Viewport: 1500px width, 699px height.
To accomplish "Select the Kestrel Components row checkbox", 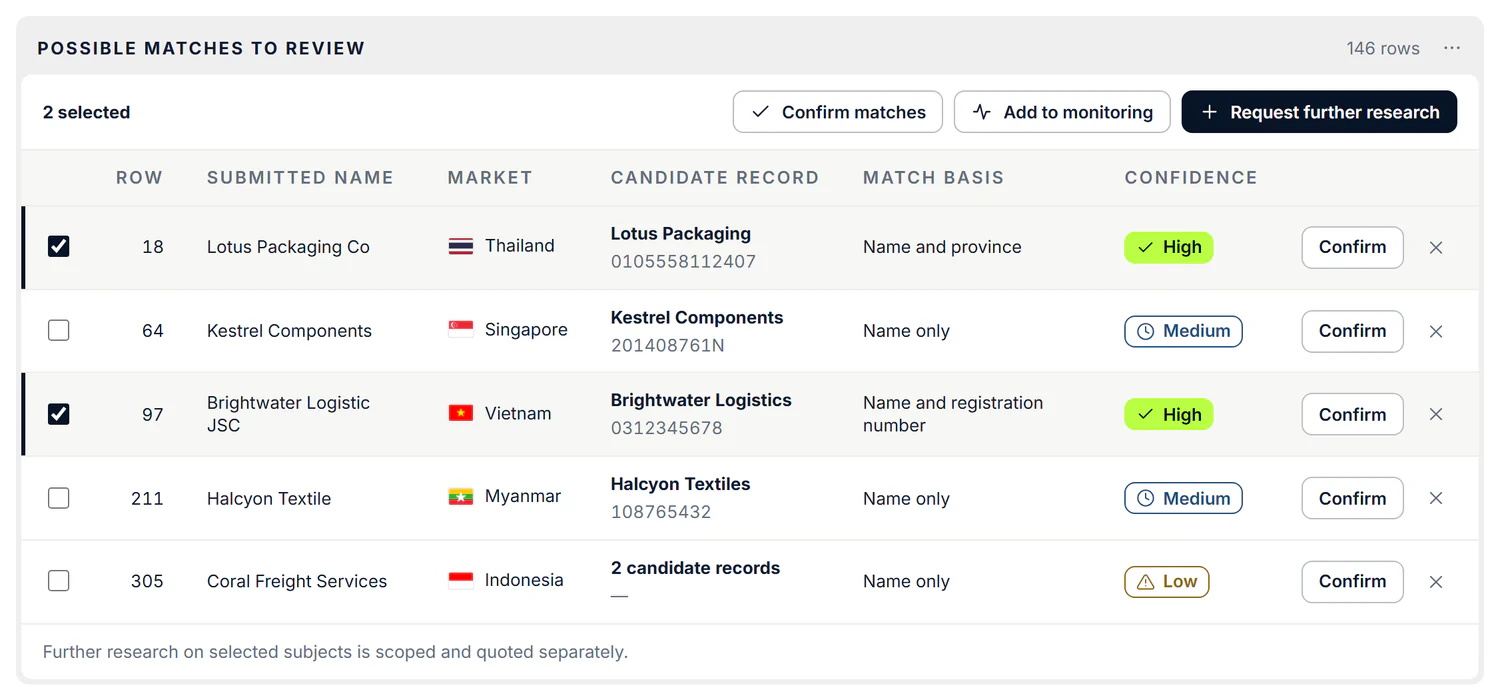I will click(59, 330).
